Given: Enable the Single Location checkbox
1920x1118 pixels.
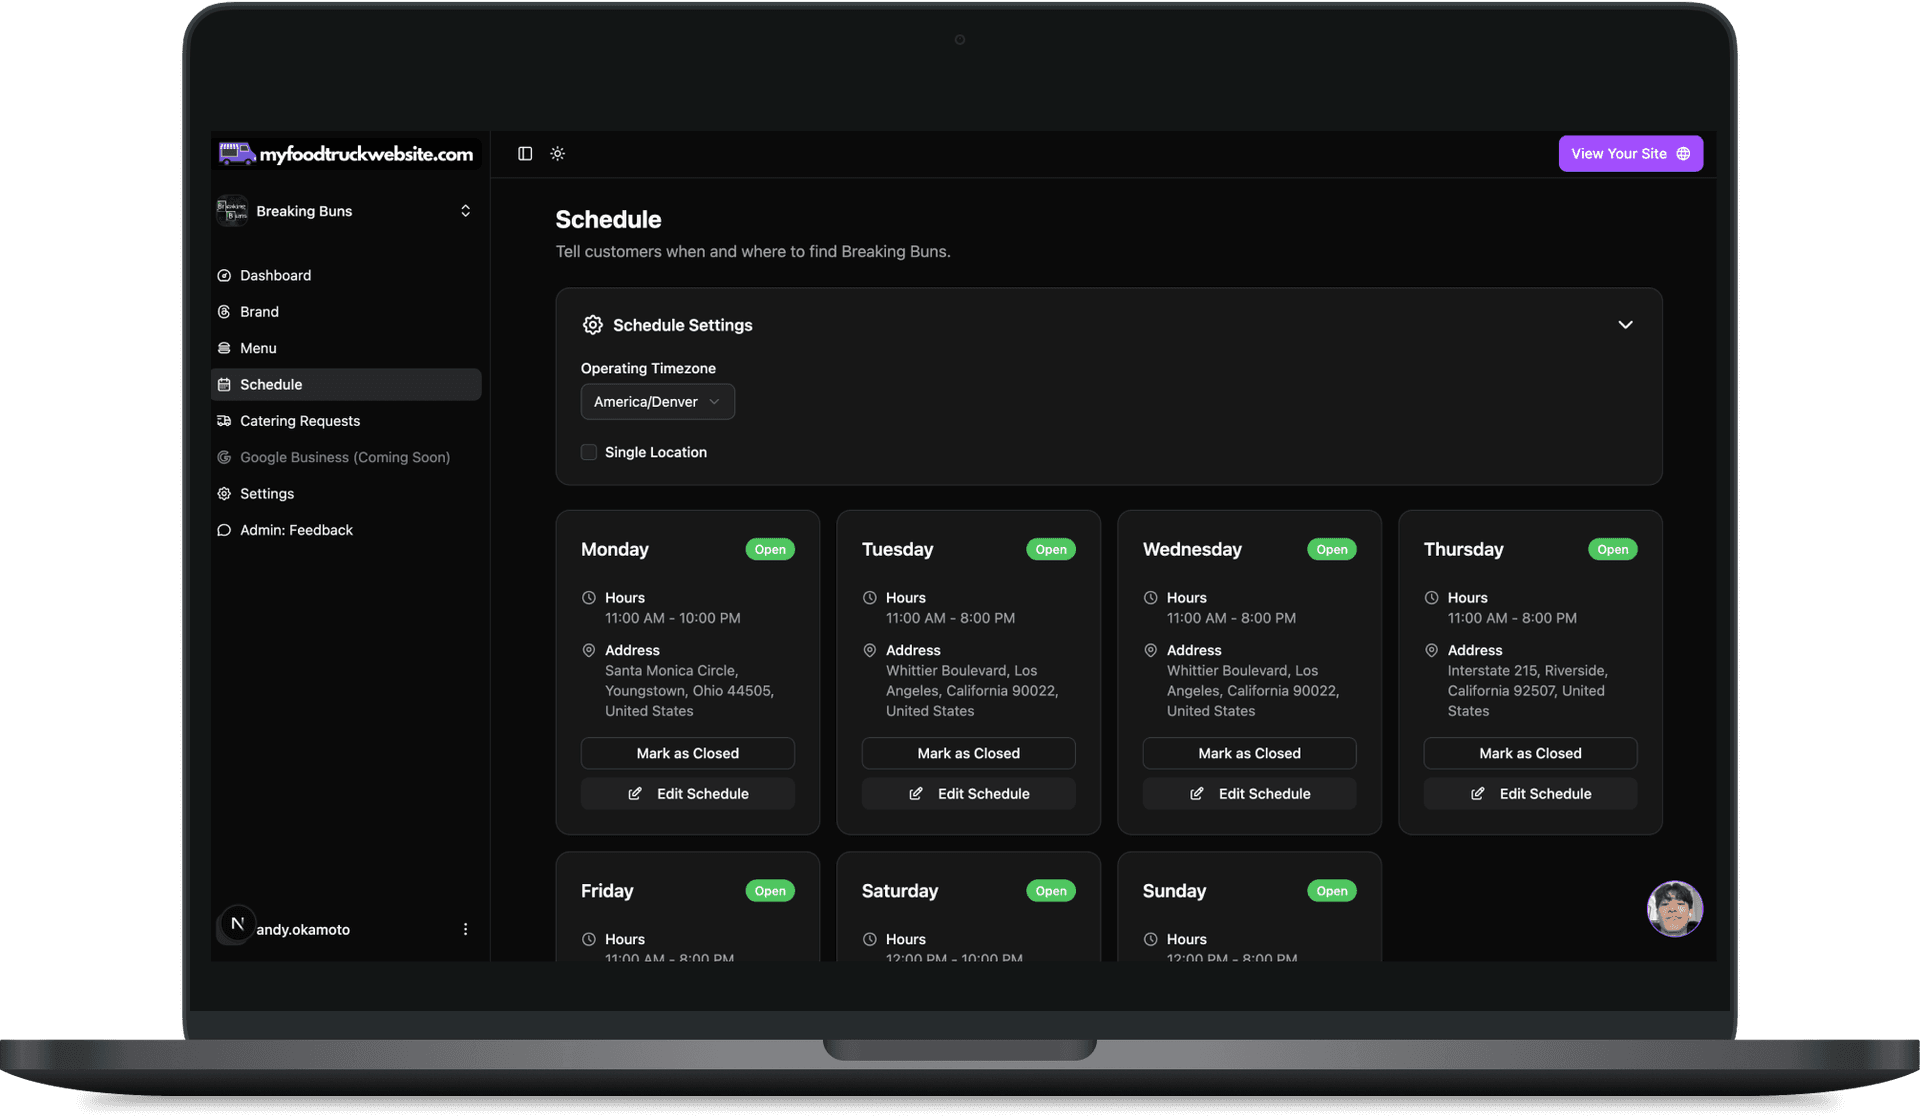Looking at the screenshot, I should click(588, 452).
